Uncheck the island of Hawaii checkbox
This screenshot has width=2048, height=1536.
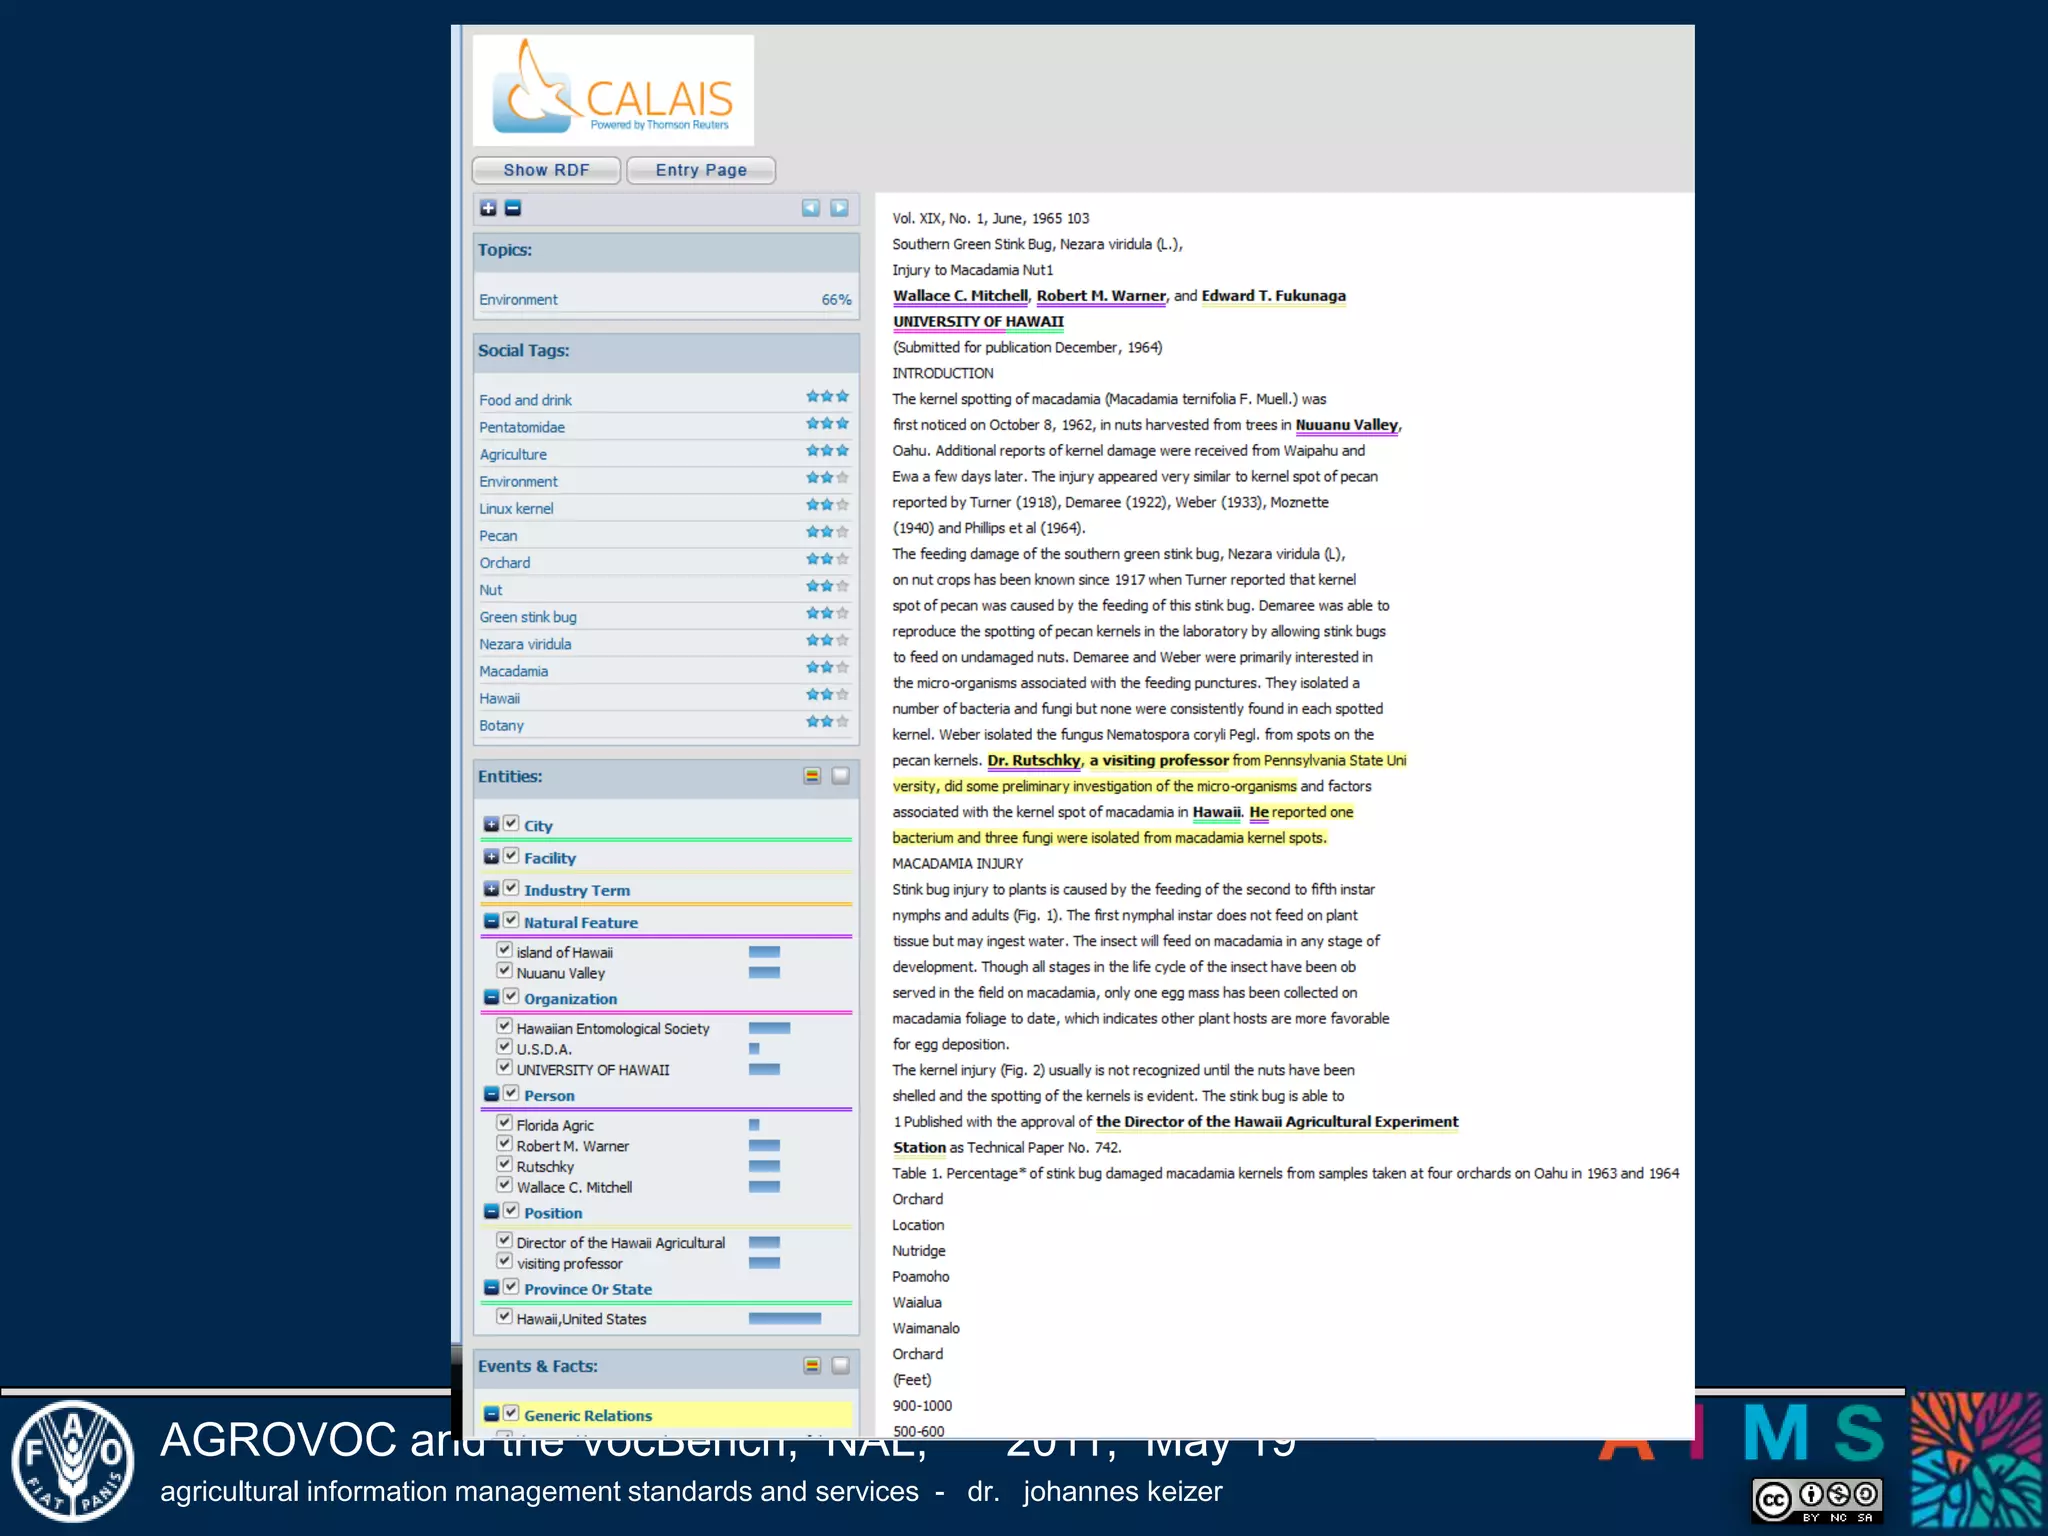(x=505, y=950)
